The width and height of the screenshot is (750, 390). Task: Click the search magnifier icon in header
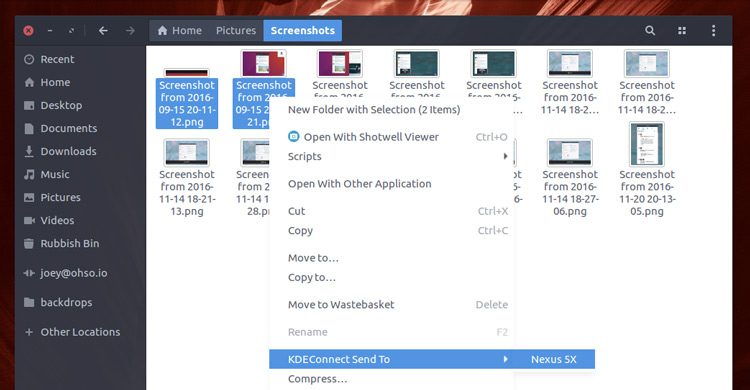coord(650,31)
